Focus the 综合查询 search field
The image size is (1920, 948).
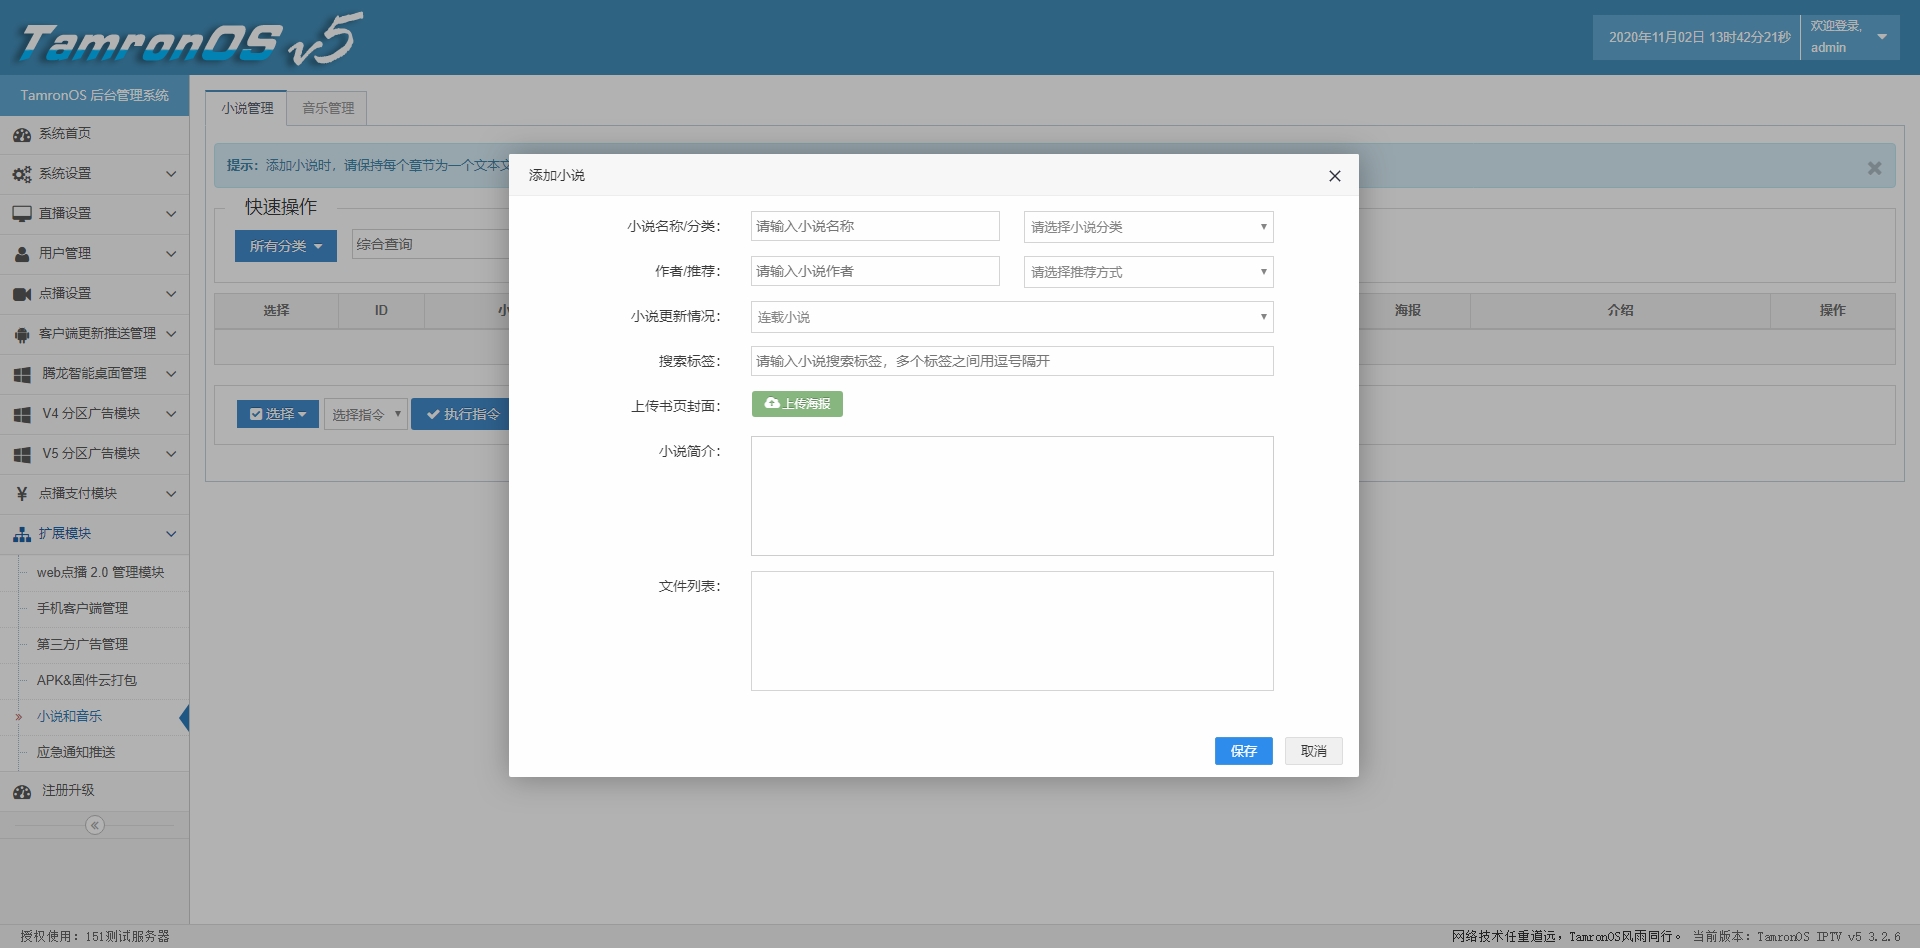pos(431,244)
